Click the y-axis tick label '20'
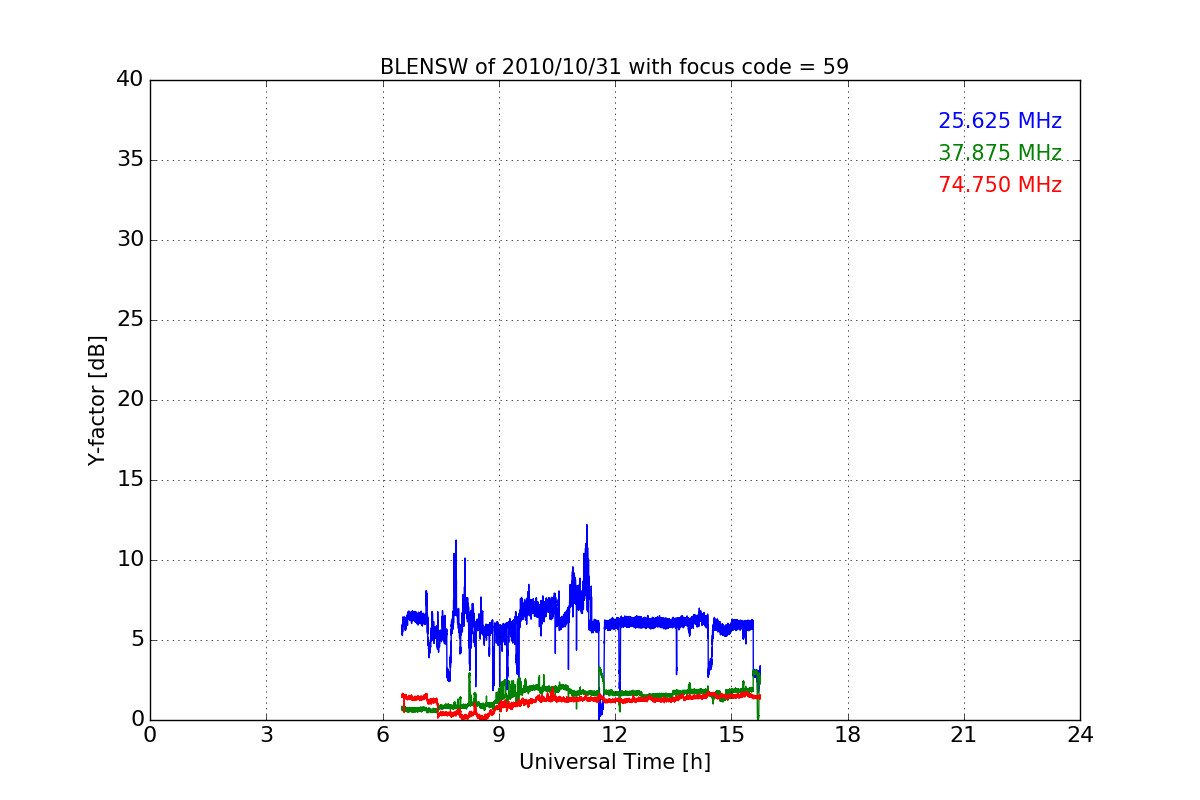The height and width of the screenshot is (800, 1200). 130,400
